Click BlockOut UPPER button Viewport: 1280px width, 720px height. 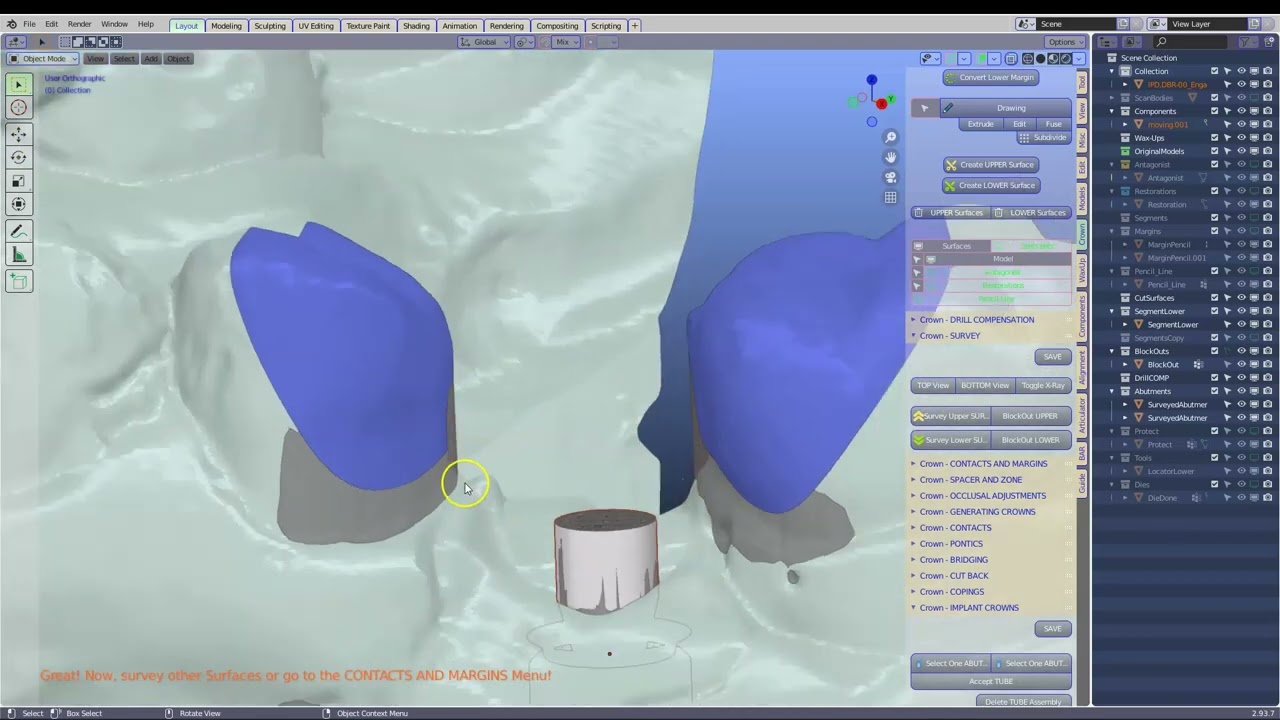tap(1030, 416)
